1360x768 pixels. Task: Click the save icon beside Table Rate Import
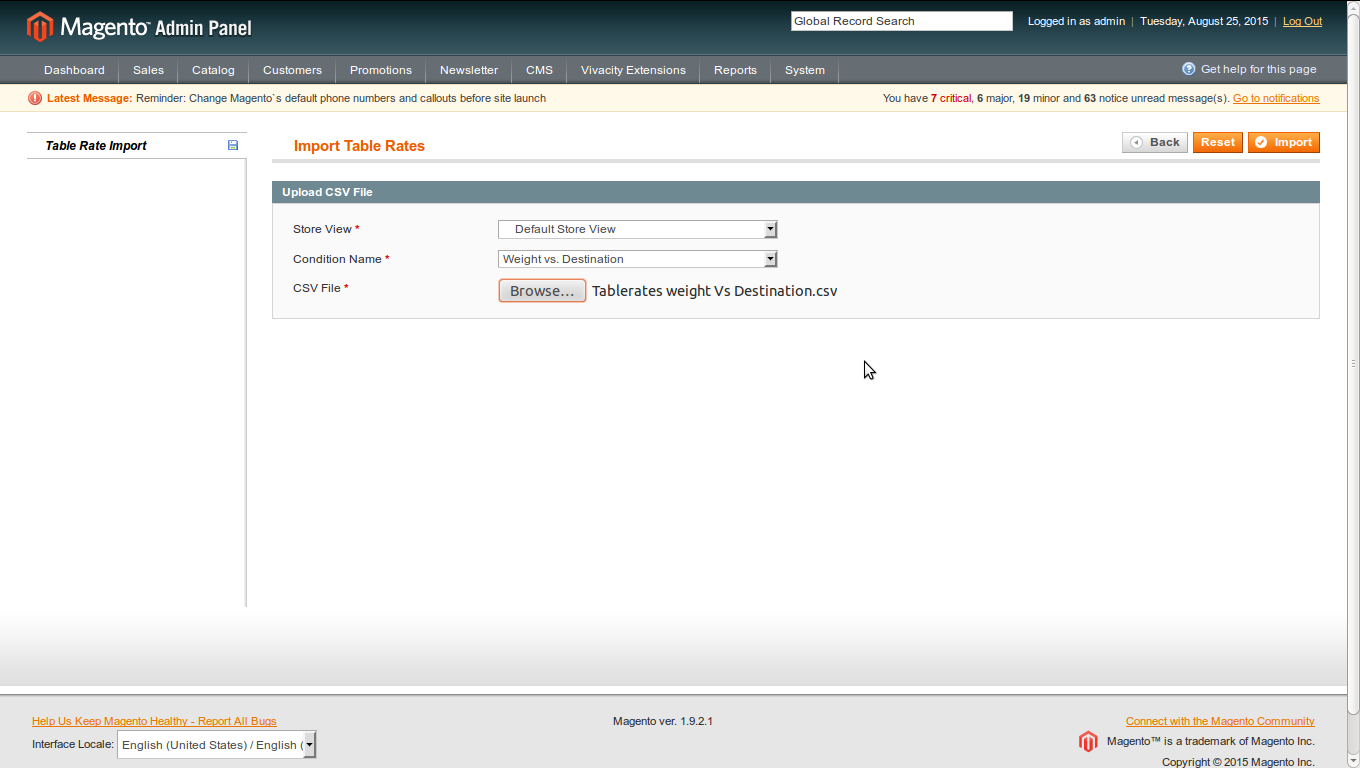point(233,145)
